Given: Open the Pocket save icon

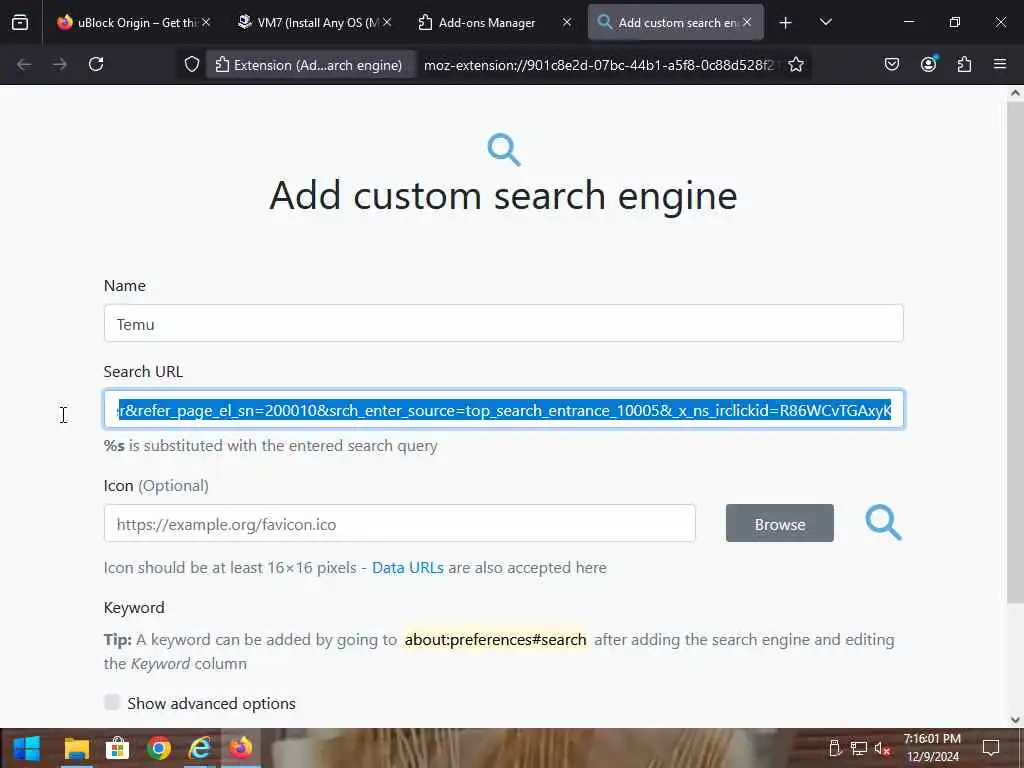Looking at the screenshot, I should pos(891,64).
